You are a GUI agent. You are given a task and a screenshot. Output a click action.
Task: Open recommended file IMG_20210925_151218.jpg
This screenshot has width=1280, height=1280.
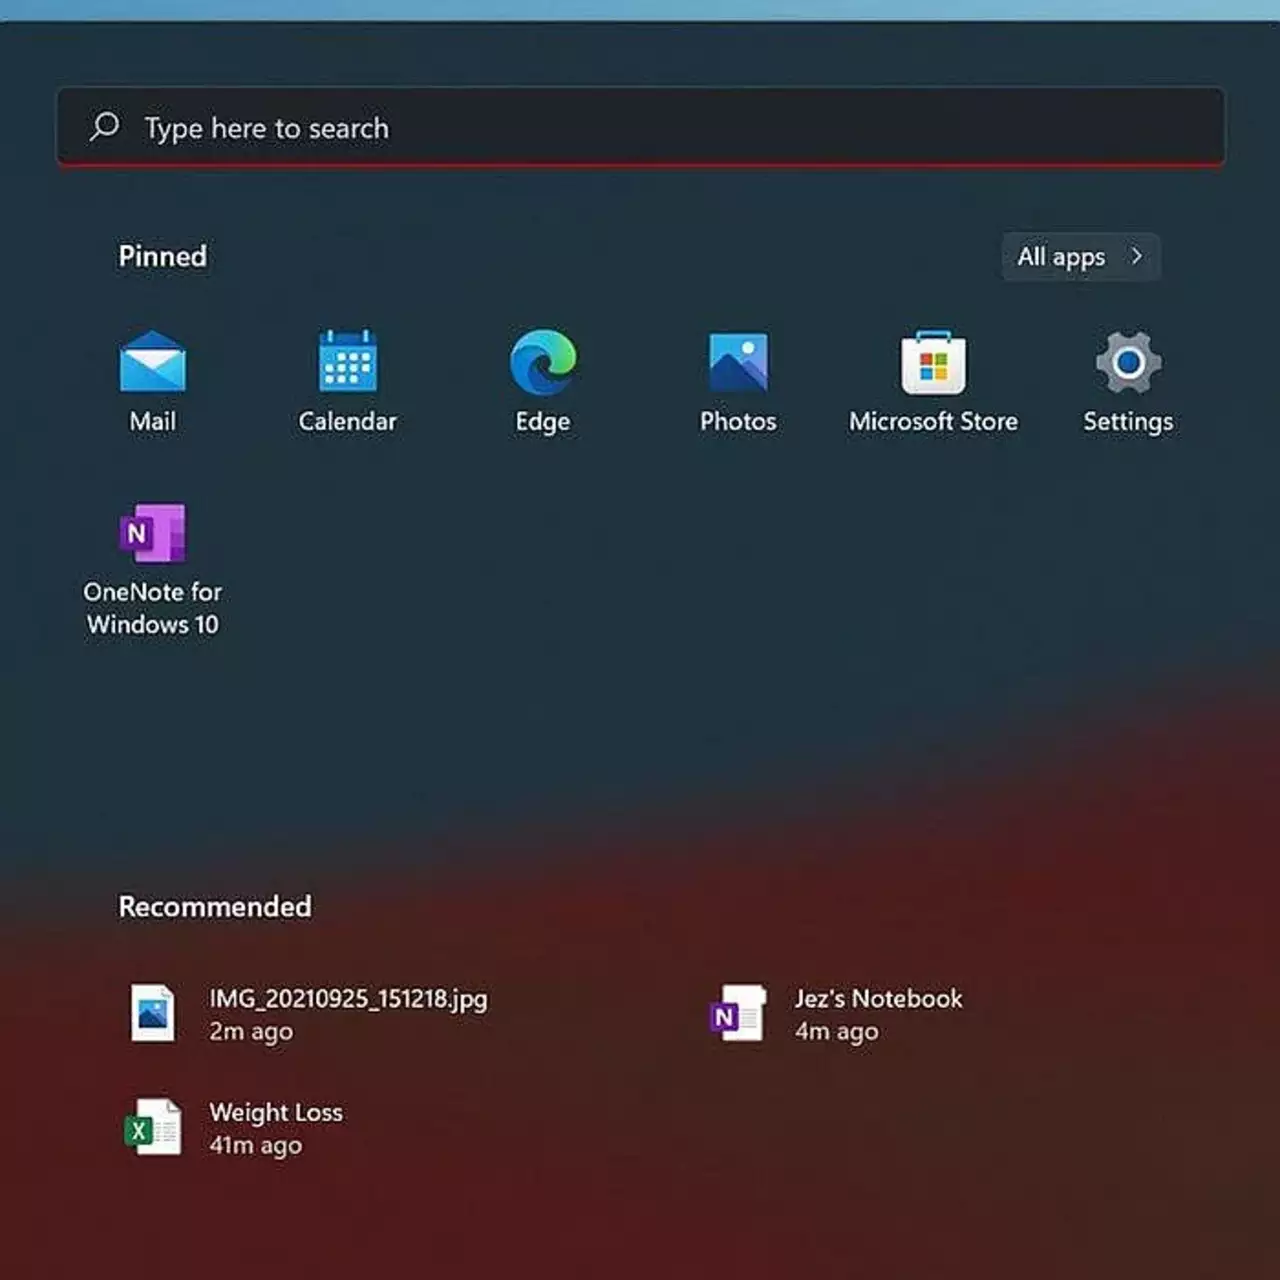pyautogui.click(x=310, y=1013)
